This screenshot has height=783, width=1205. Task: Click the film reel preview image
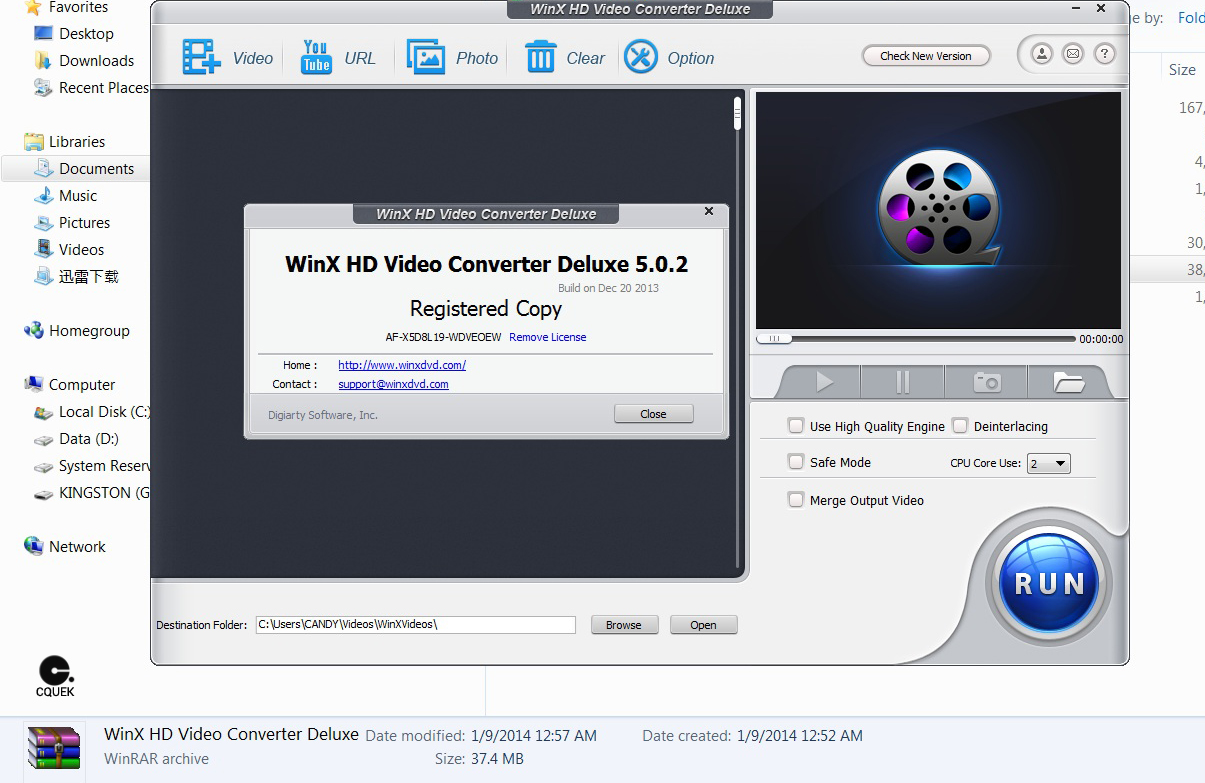(938, 208)
